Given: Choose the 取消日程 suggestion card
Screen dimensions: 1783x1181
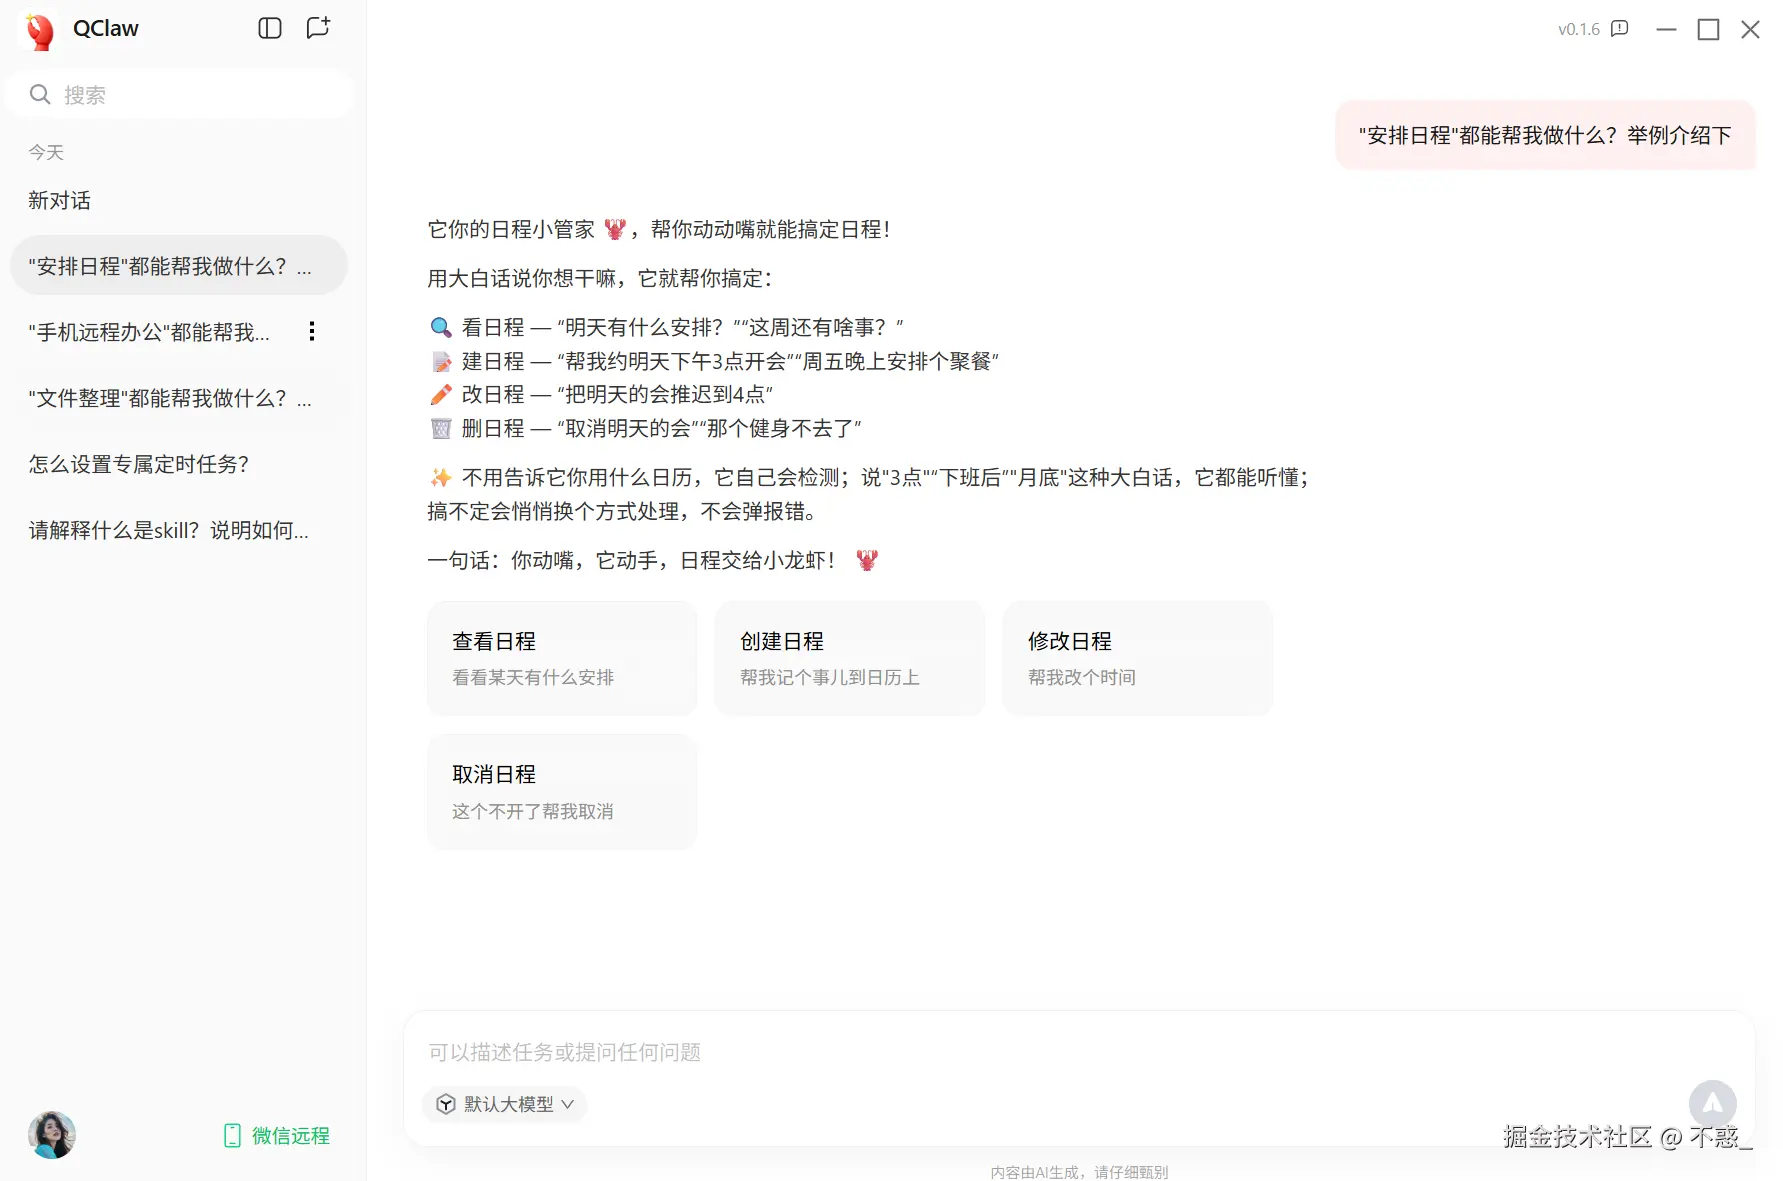Looking at the screenshot, I should [x=562, y=792].
